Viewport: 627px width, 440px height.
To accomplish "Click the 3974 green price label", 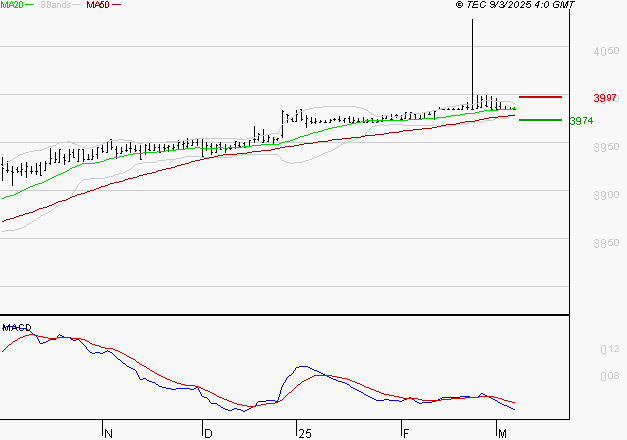I will (x=581, y=121).
